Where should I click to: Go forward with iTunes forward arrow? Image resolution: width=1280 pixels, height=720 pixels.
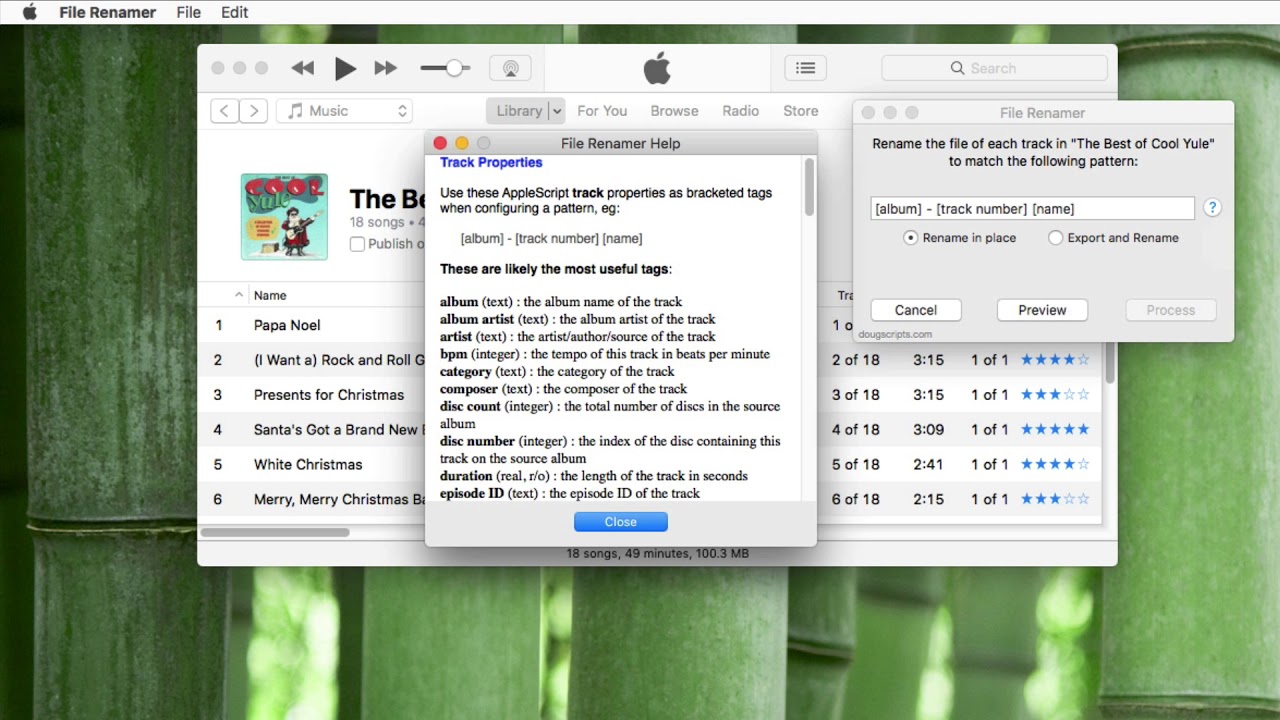pyautogui.click(x=254, y=111)
